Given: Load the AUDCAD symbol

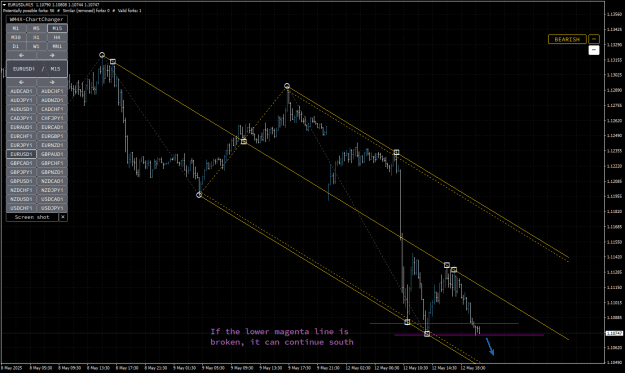Looking at the screenshot, I should [x=22, y=91].
